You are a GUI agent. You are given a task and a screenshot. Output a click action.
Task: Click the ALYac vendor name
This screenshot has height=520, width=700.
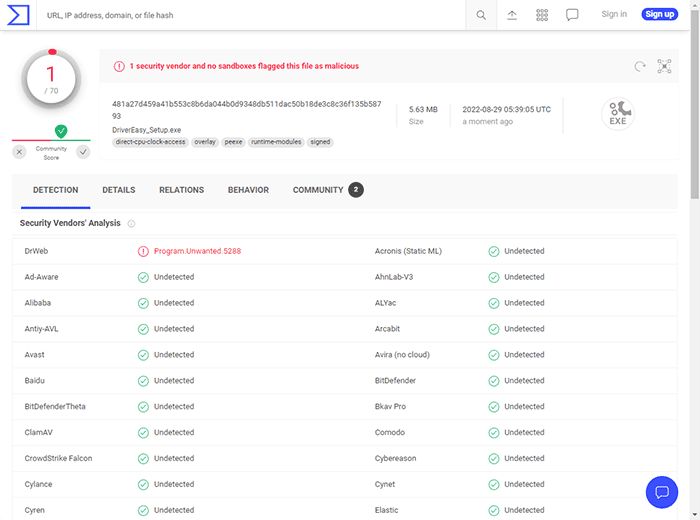(385, 303)
